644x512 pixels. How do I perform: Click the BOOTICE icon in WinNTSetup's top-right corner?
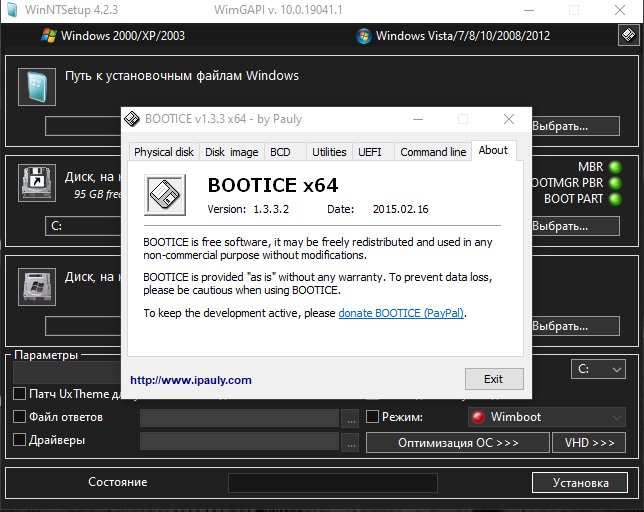(628, 35)
